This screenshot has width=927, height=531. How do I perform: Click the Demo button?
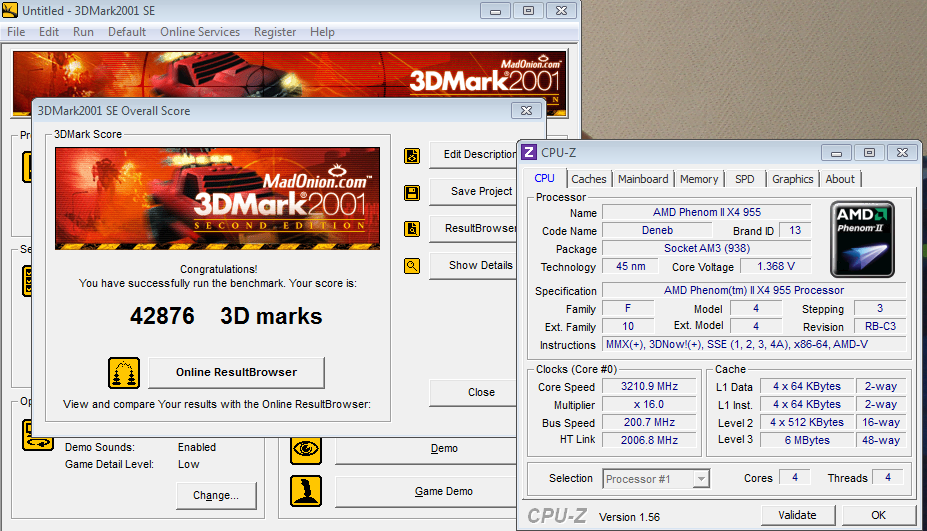[x=427, y=449]
